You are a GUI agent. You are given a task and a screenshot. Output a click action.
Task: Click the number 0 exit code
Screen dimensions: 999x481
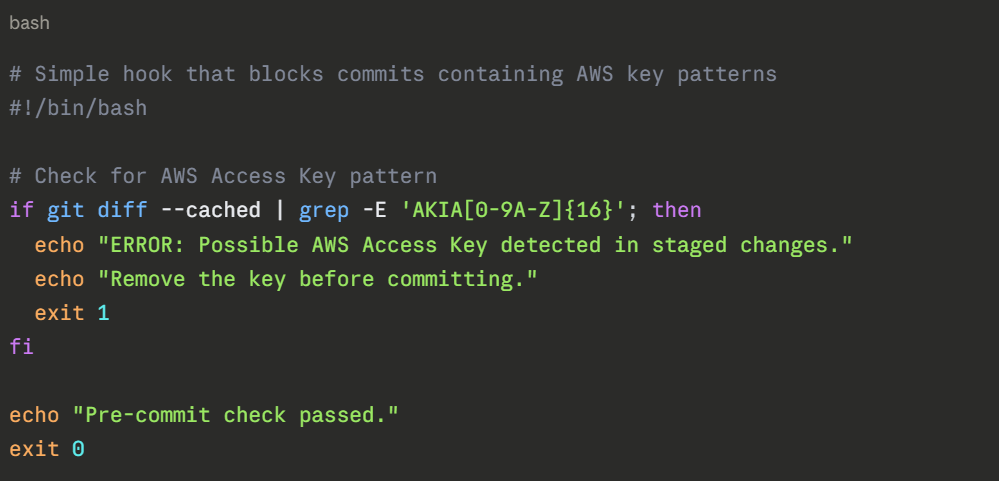coord(78,449)
